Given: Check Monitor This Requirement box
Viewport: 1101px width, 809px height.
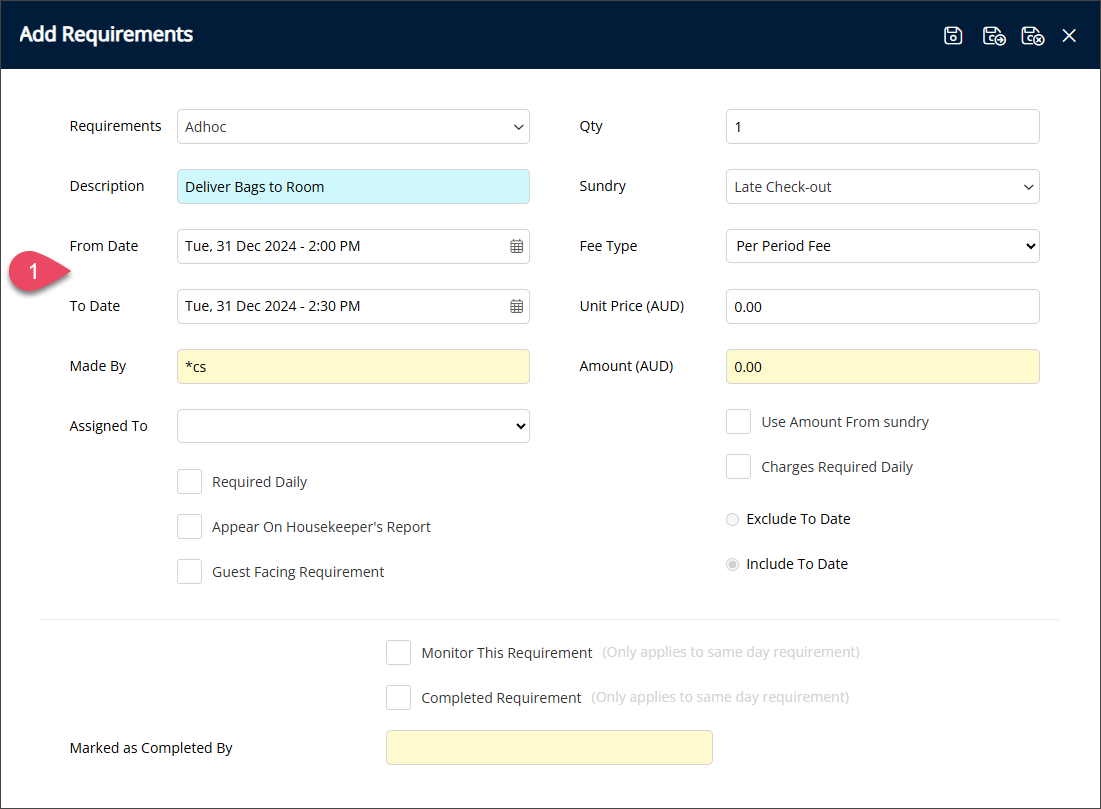Looking at the screenshot, I should pyautogui.click(x=398, y=652).
